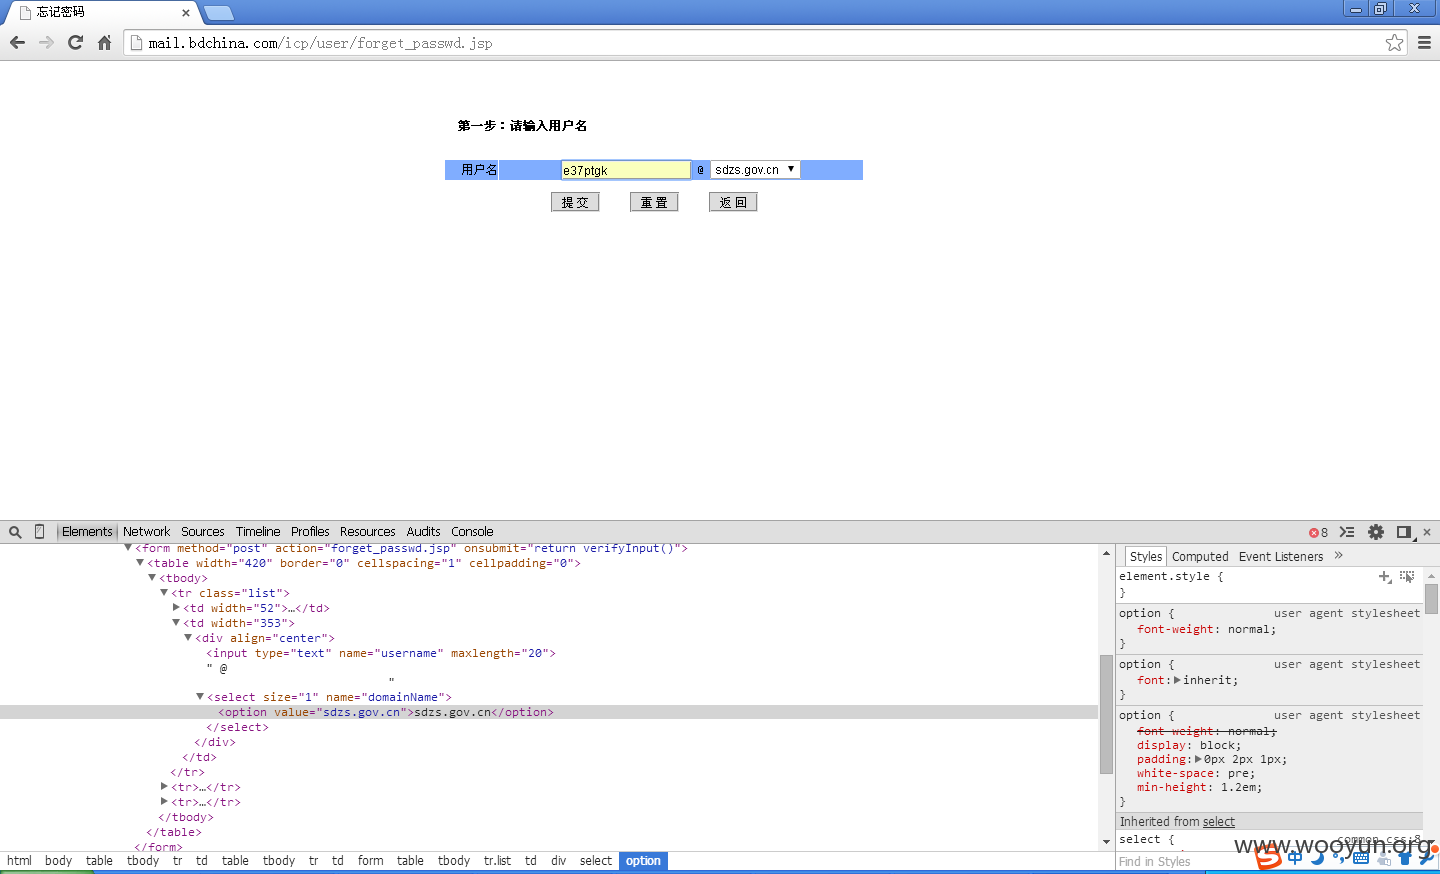Open a new browser tab
This screenshot has height=874, width=1440.
pos(218,13)
